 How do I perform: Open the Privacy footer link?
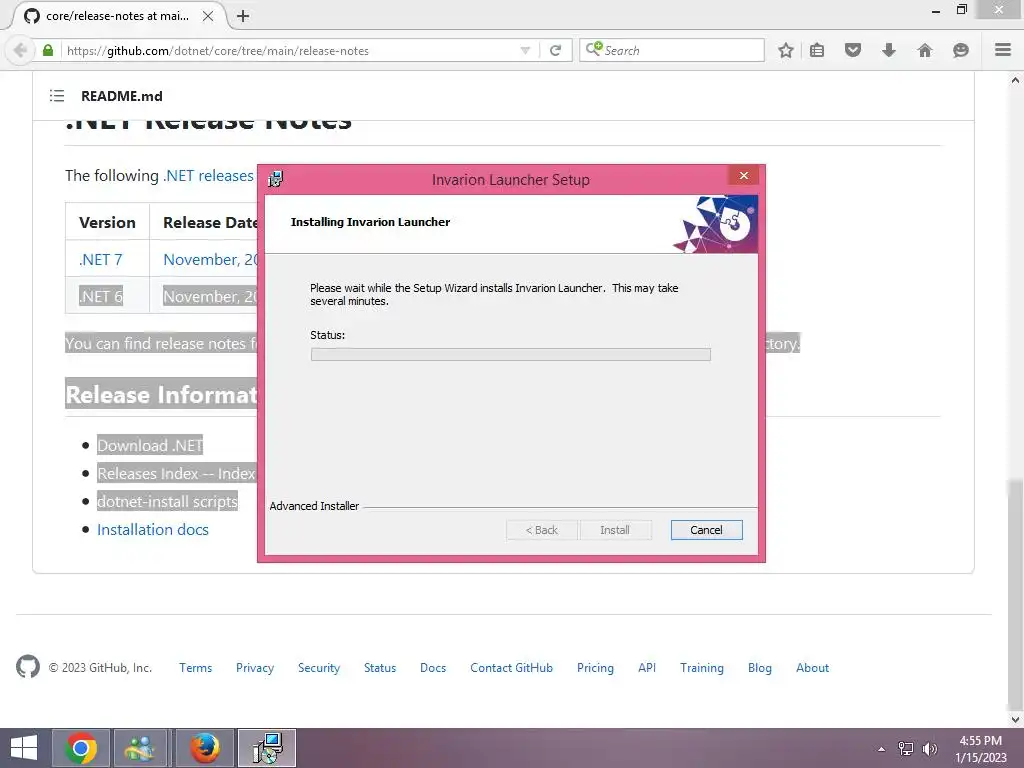pyautogui.click(x=255, y=667)
